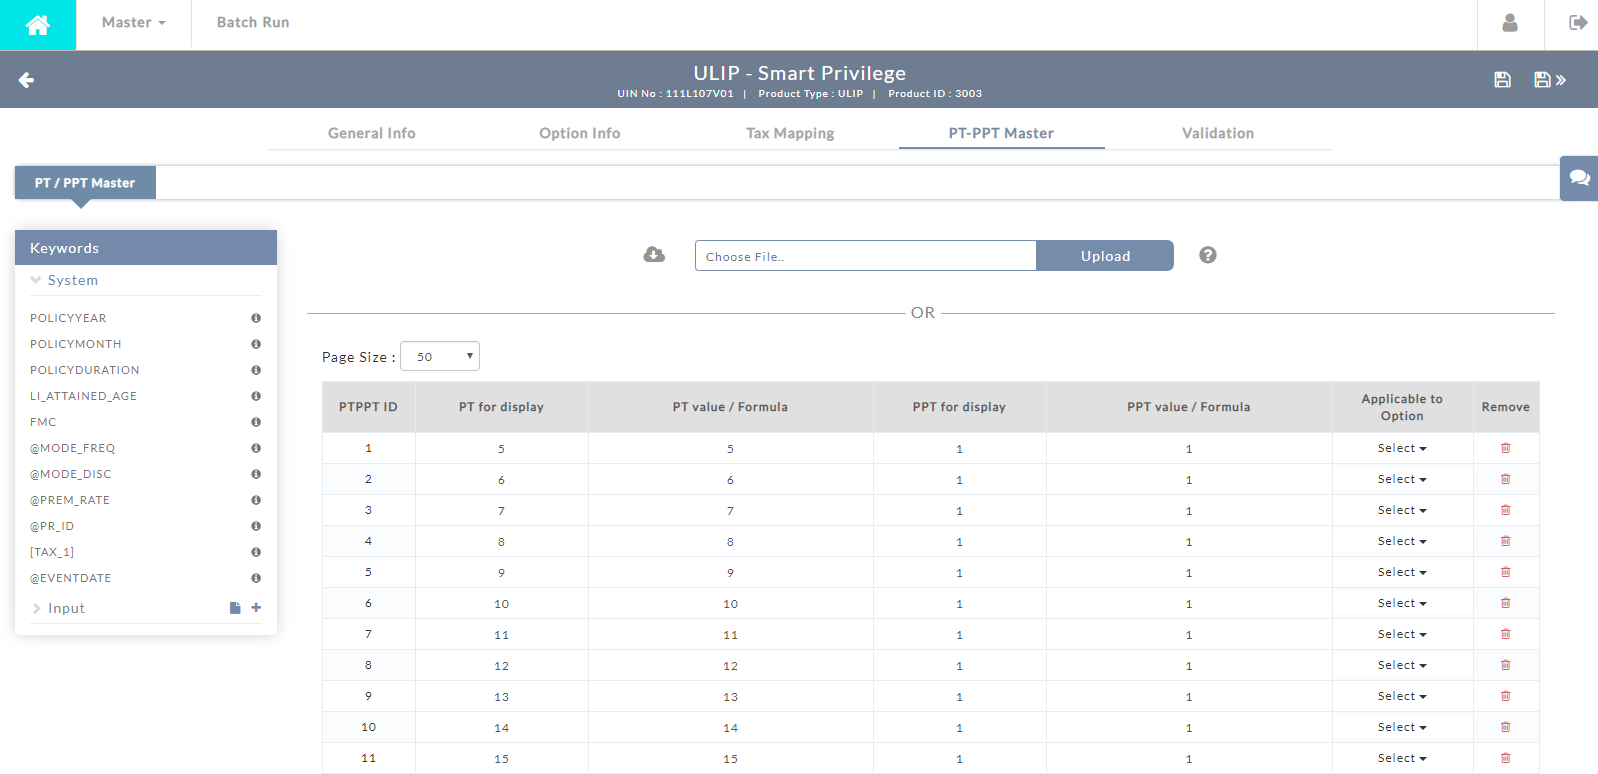Click the back arrow icon
1598x774 pixels.
click(27, 80)
